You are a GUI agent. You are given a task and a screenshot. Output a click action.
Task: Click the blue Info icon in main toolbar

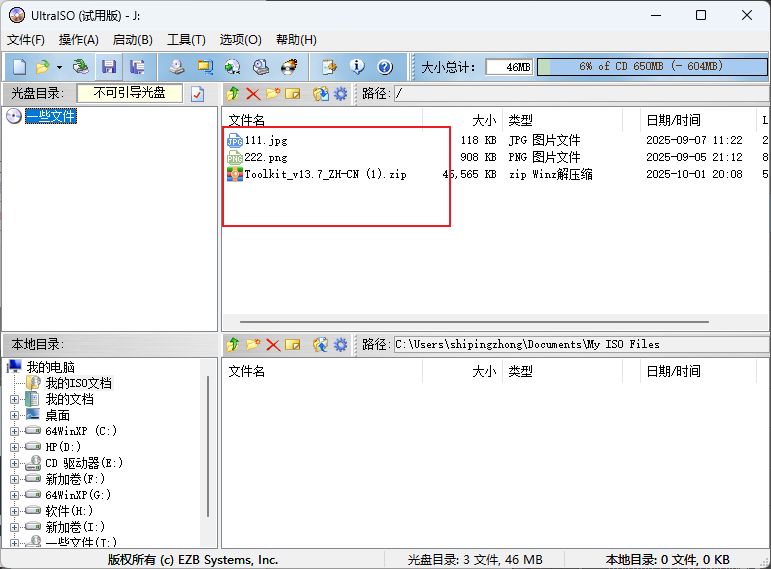357,67
